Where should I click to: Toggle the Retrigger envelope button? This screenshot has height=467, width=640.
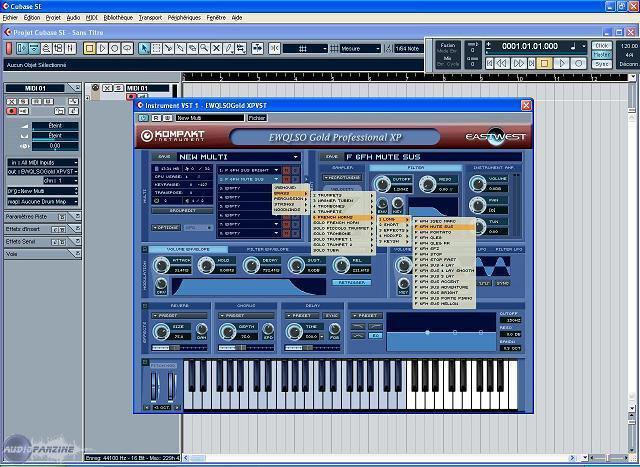tap(351, 282)
